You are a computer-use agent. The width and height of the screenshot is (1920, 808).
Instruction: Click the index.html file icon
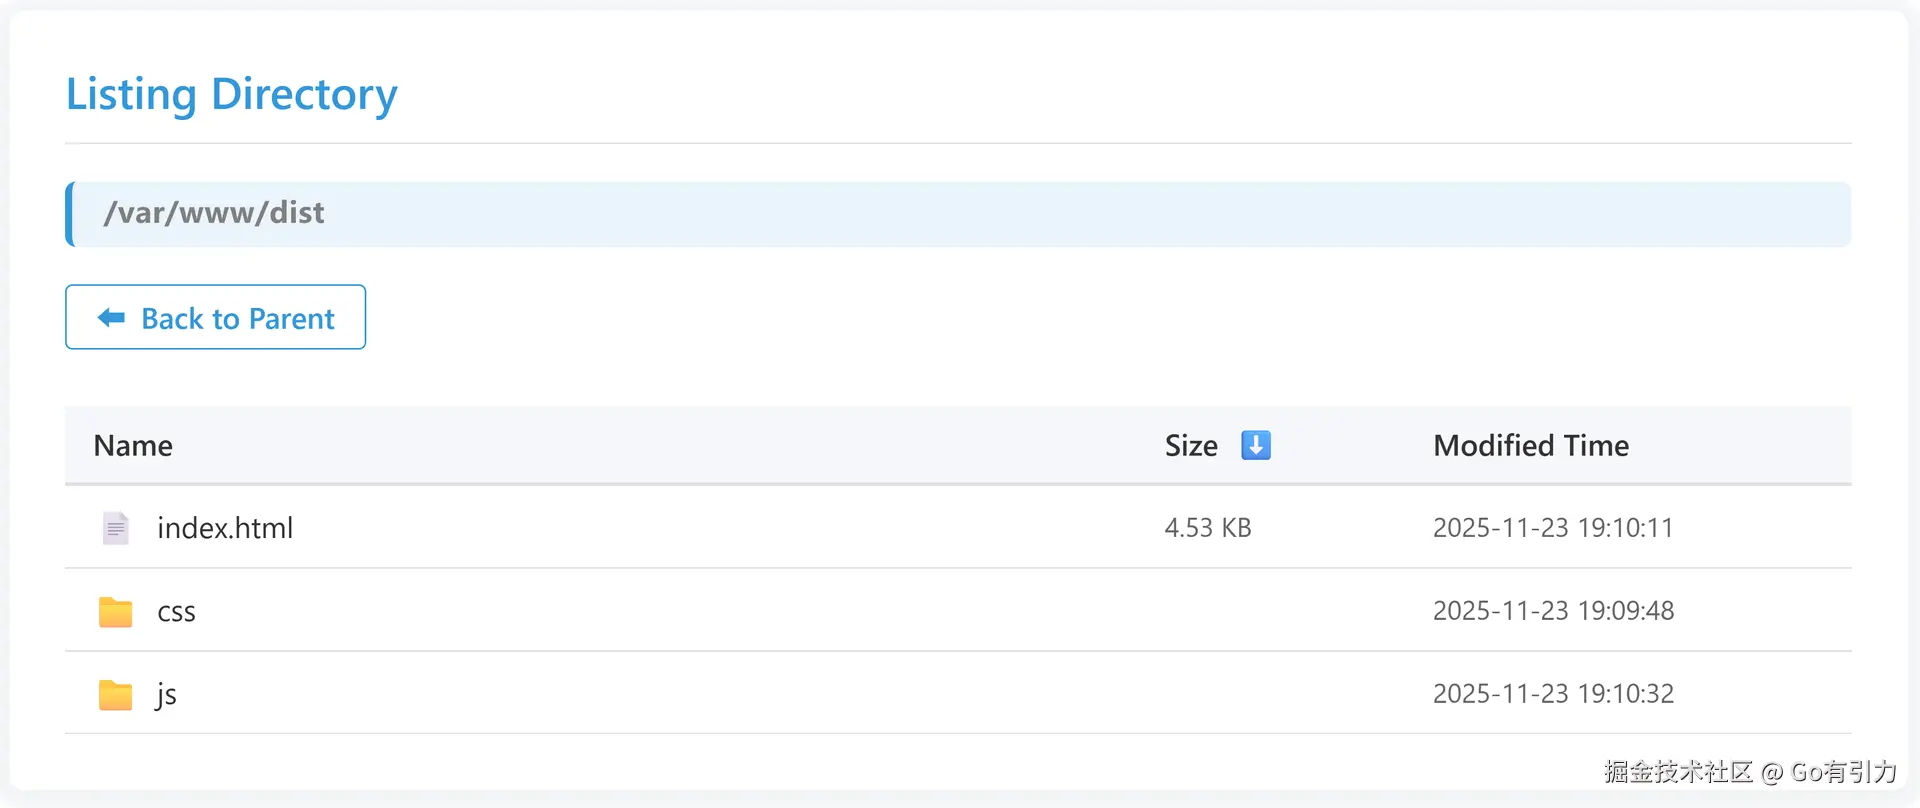click(x=116, y=528)
